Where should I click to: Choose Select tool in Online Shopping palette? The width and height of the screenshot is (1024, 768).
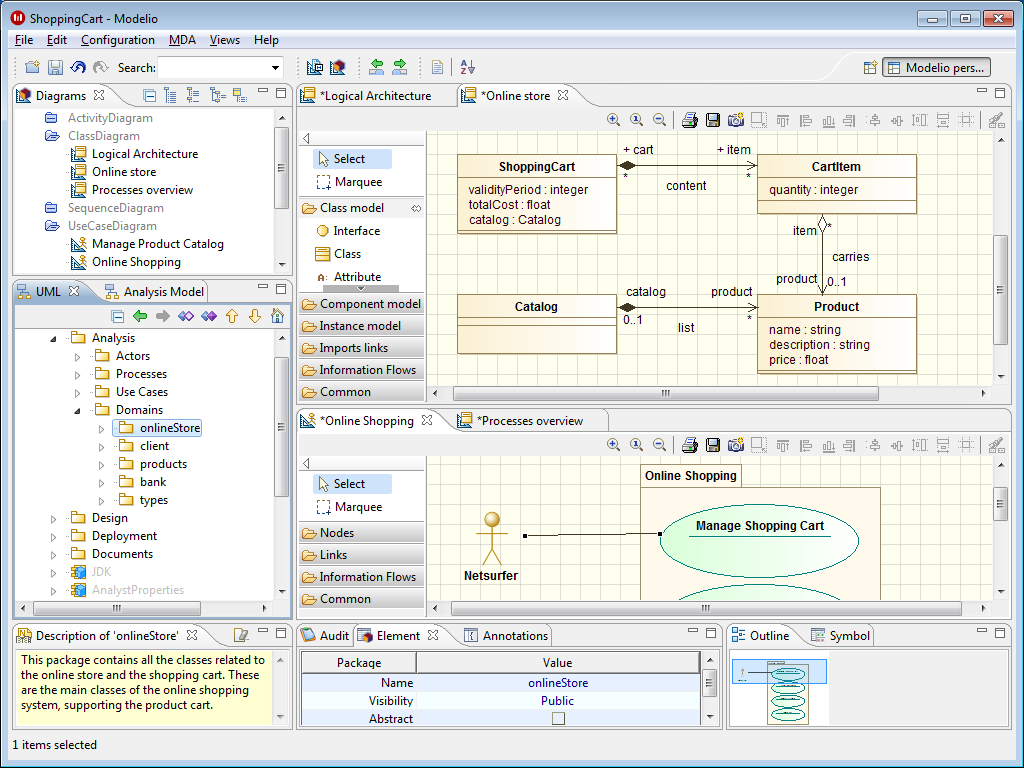coord(353,484)
